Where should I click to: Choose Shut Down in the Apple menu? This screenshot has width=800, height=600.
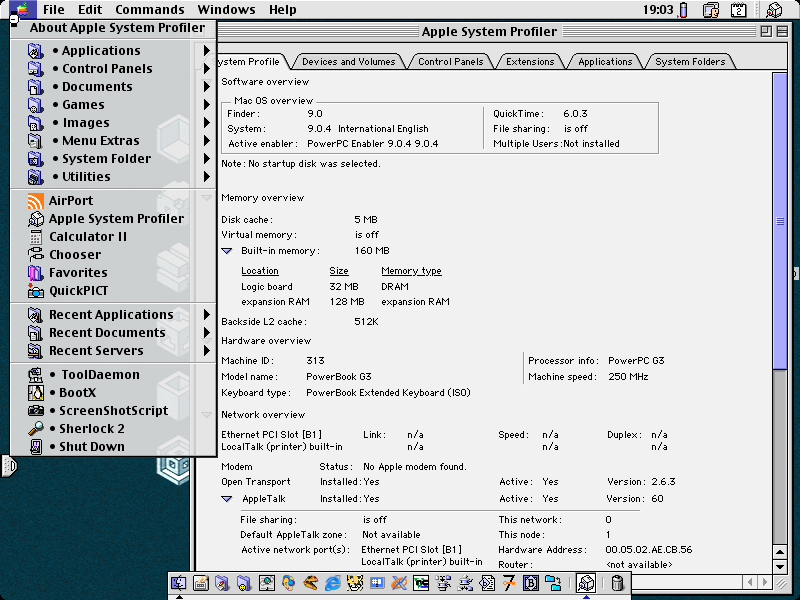click(x=113, y=446)
